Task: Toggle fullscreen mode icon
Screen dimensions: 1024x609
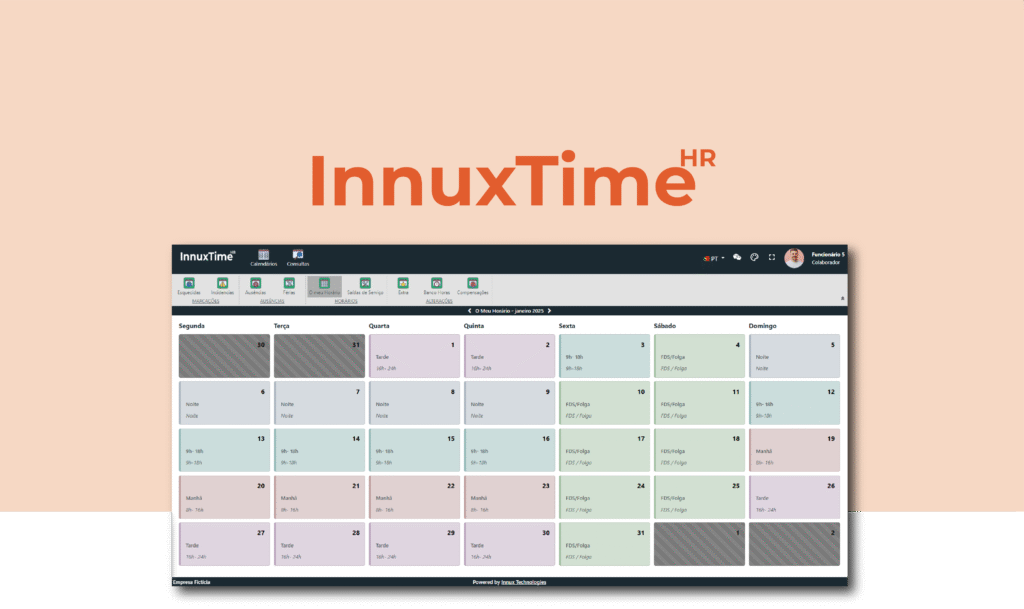Action: point(772,258)
